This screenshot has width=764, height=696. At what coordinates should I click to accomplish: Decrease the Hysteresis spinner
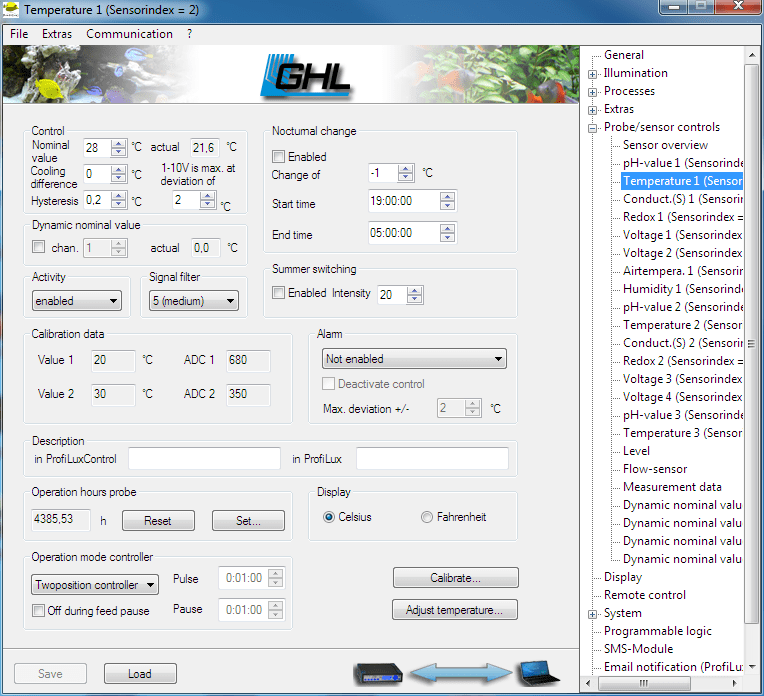[118, 204]
